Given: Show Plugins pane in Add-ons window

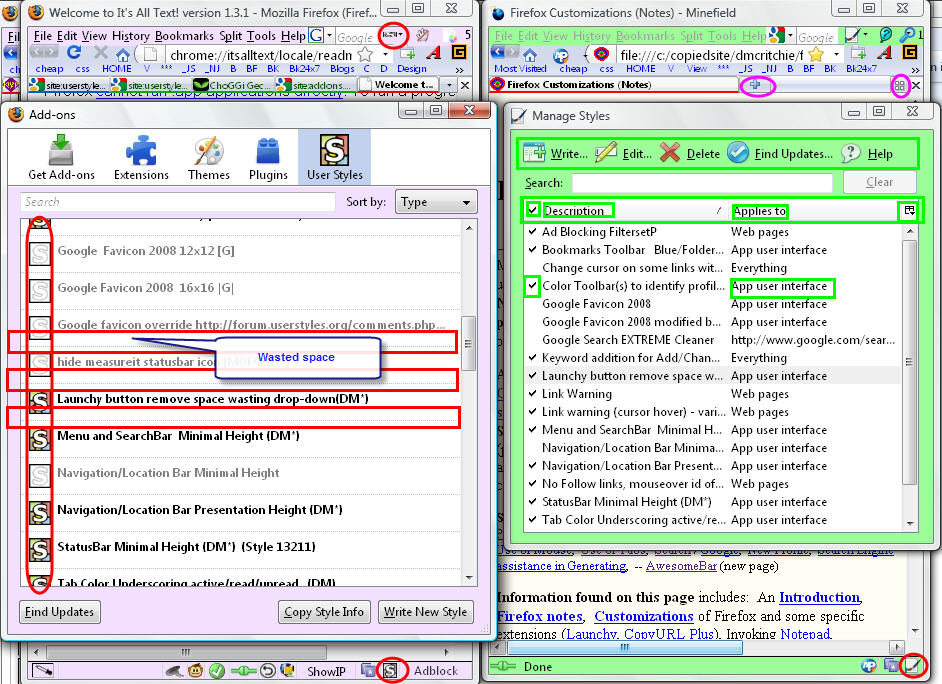Looking at the screenshot, I should pos(268,157).
